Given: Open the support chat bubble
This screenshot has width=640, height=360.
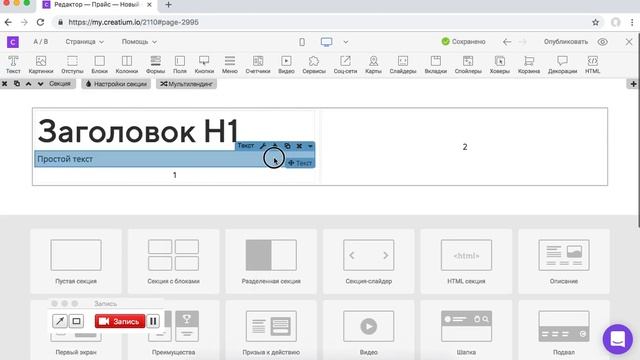Looking at the screenshot, I should point(618,339).
